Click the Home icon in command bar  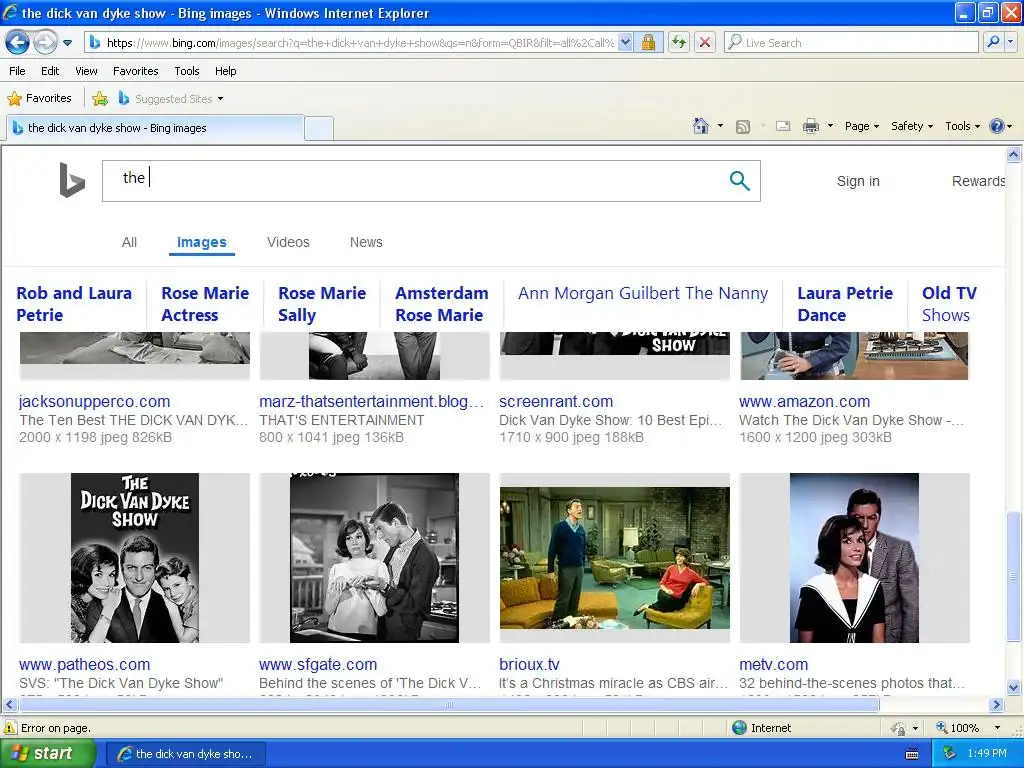tap(701, 126)
